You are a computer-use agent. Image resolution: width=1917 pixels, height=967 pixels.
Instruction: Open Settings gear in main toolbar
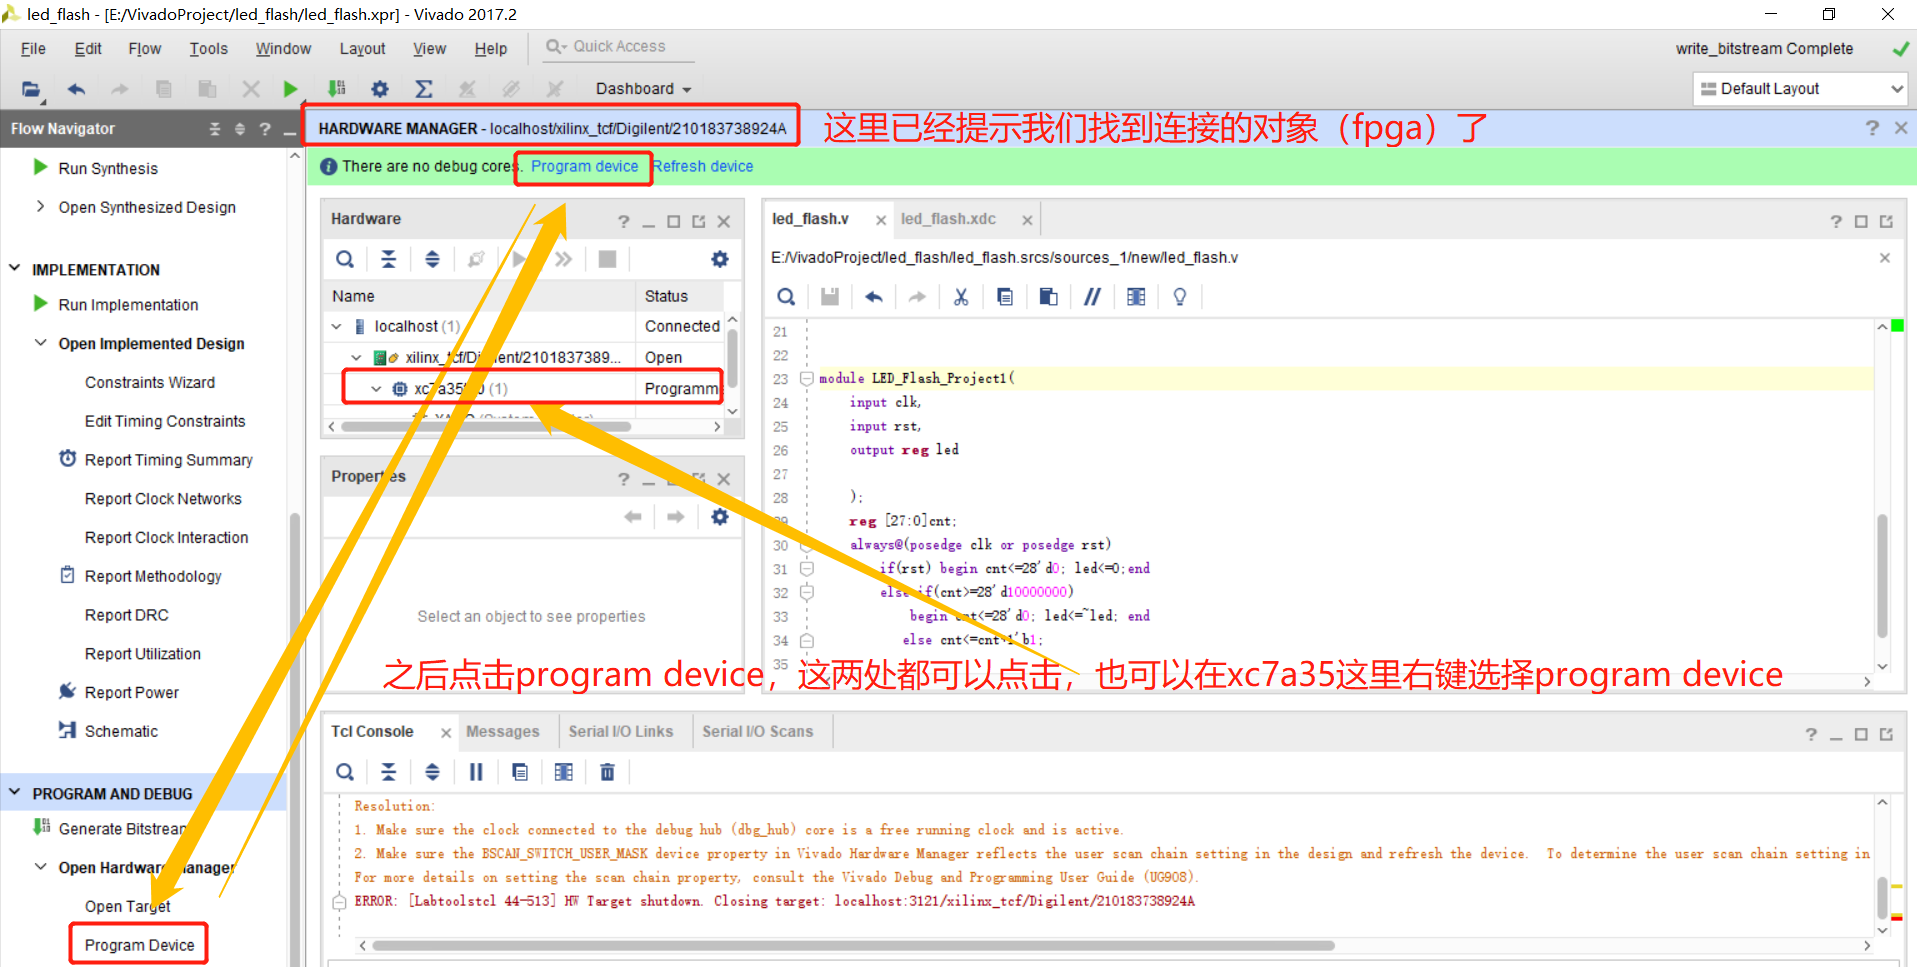click(x=380, y=88)
